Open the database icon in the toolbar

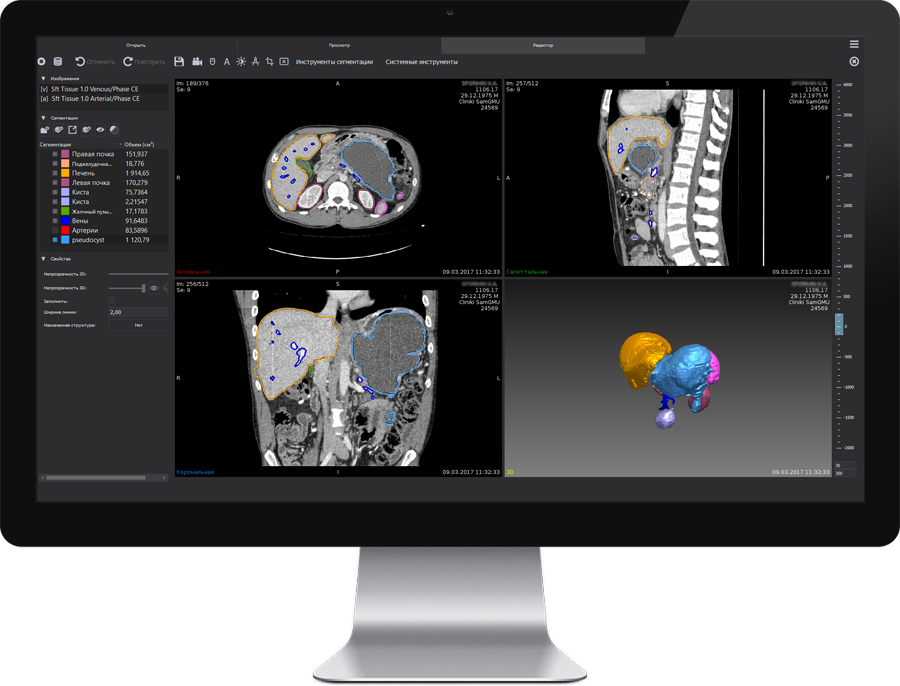pyautogui.click(x=58, y=62)
